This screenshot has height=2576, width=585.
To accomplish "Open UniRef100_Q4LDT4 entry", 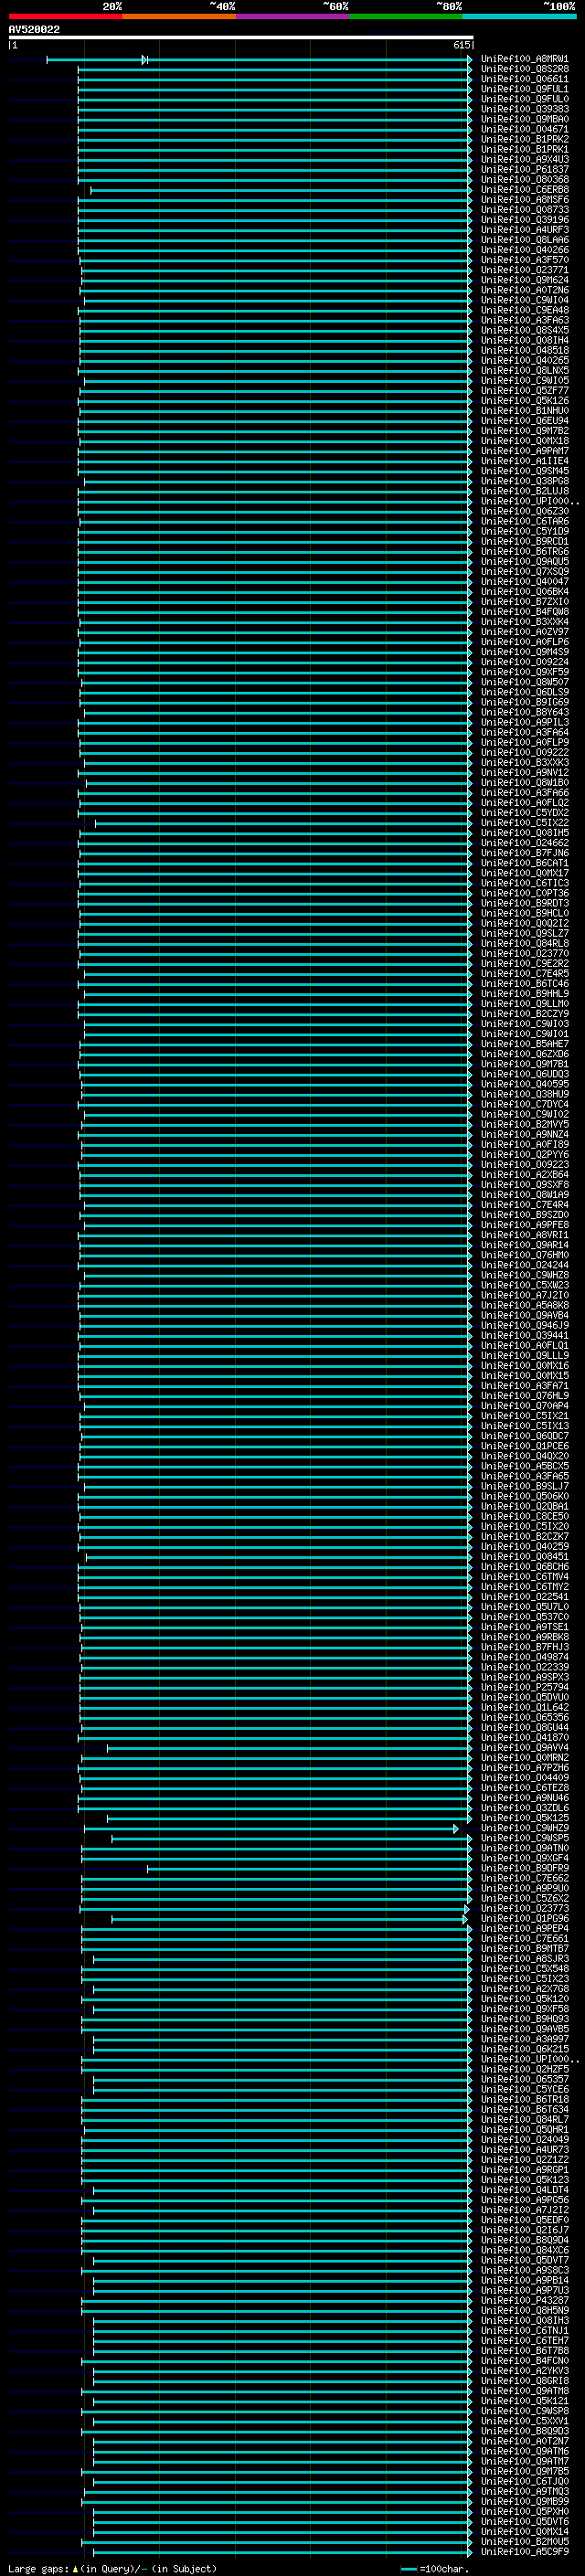I will (524, 2190).
